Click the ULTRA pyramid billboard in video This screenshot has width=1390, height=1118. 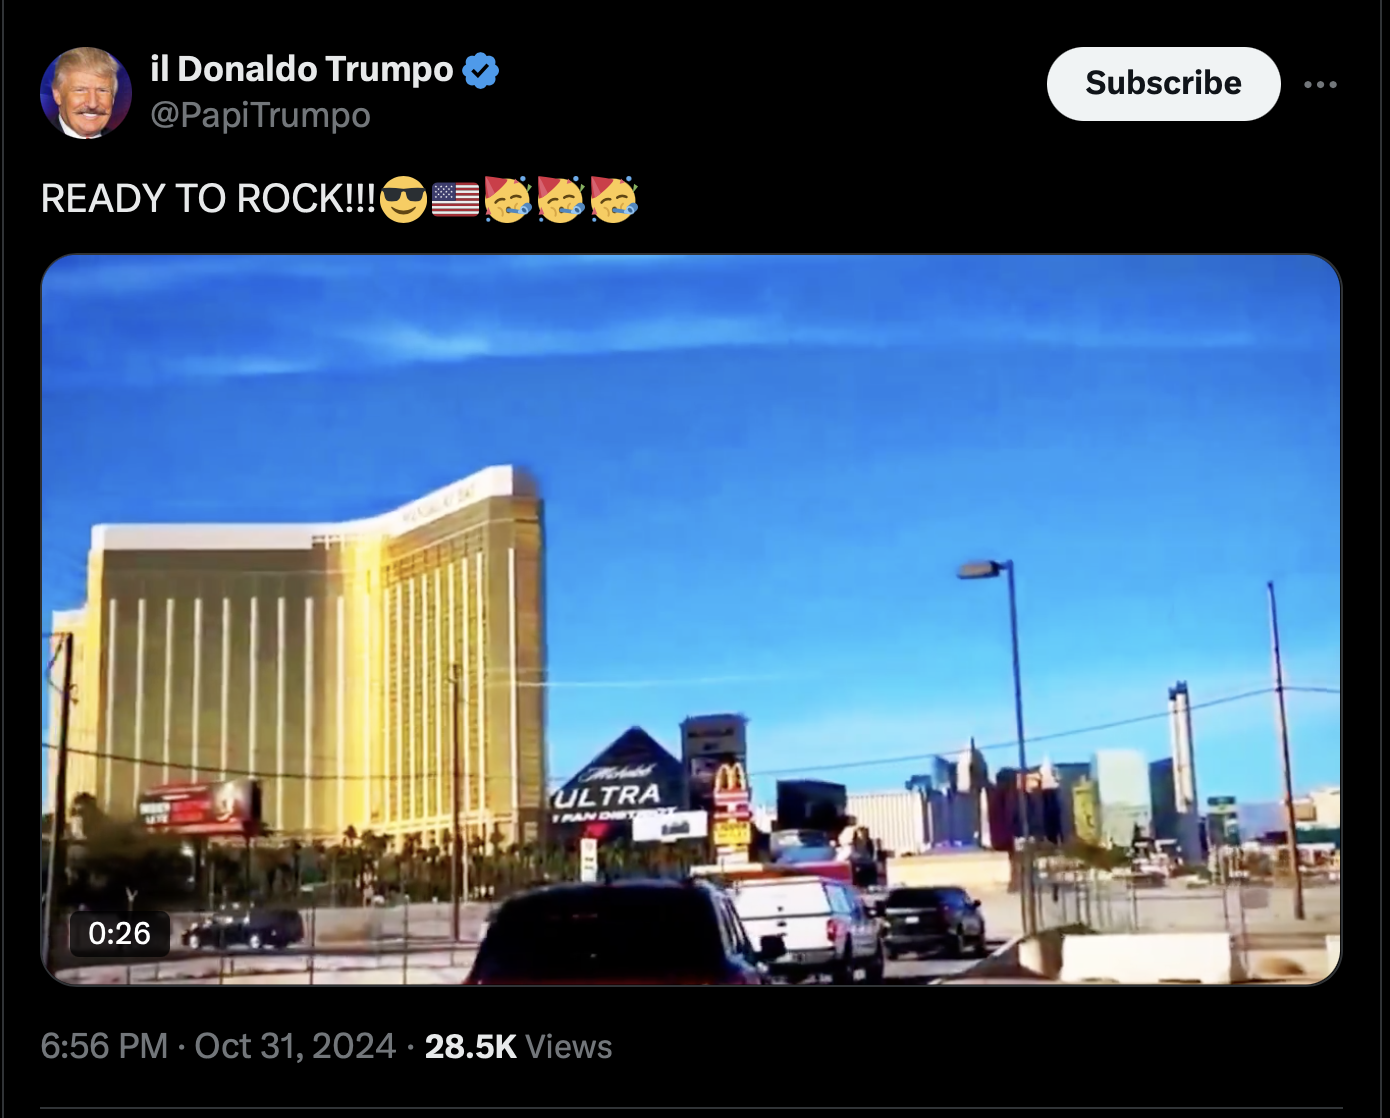tap(618, 782)
